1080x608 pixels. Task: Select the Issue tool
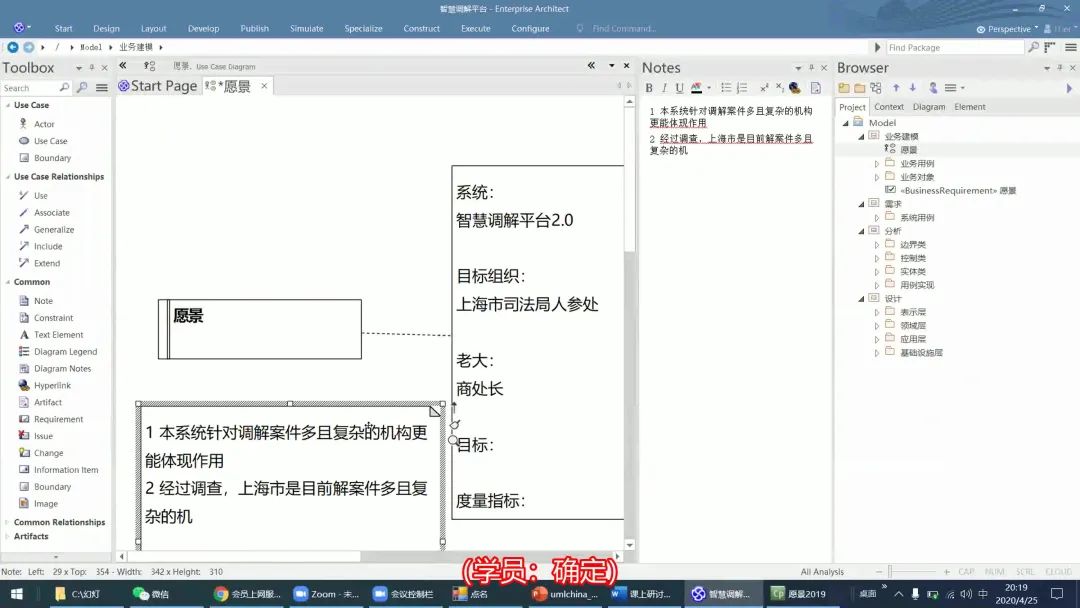43,436
